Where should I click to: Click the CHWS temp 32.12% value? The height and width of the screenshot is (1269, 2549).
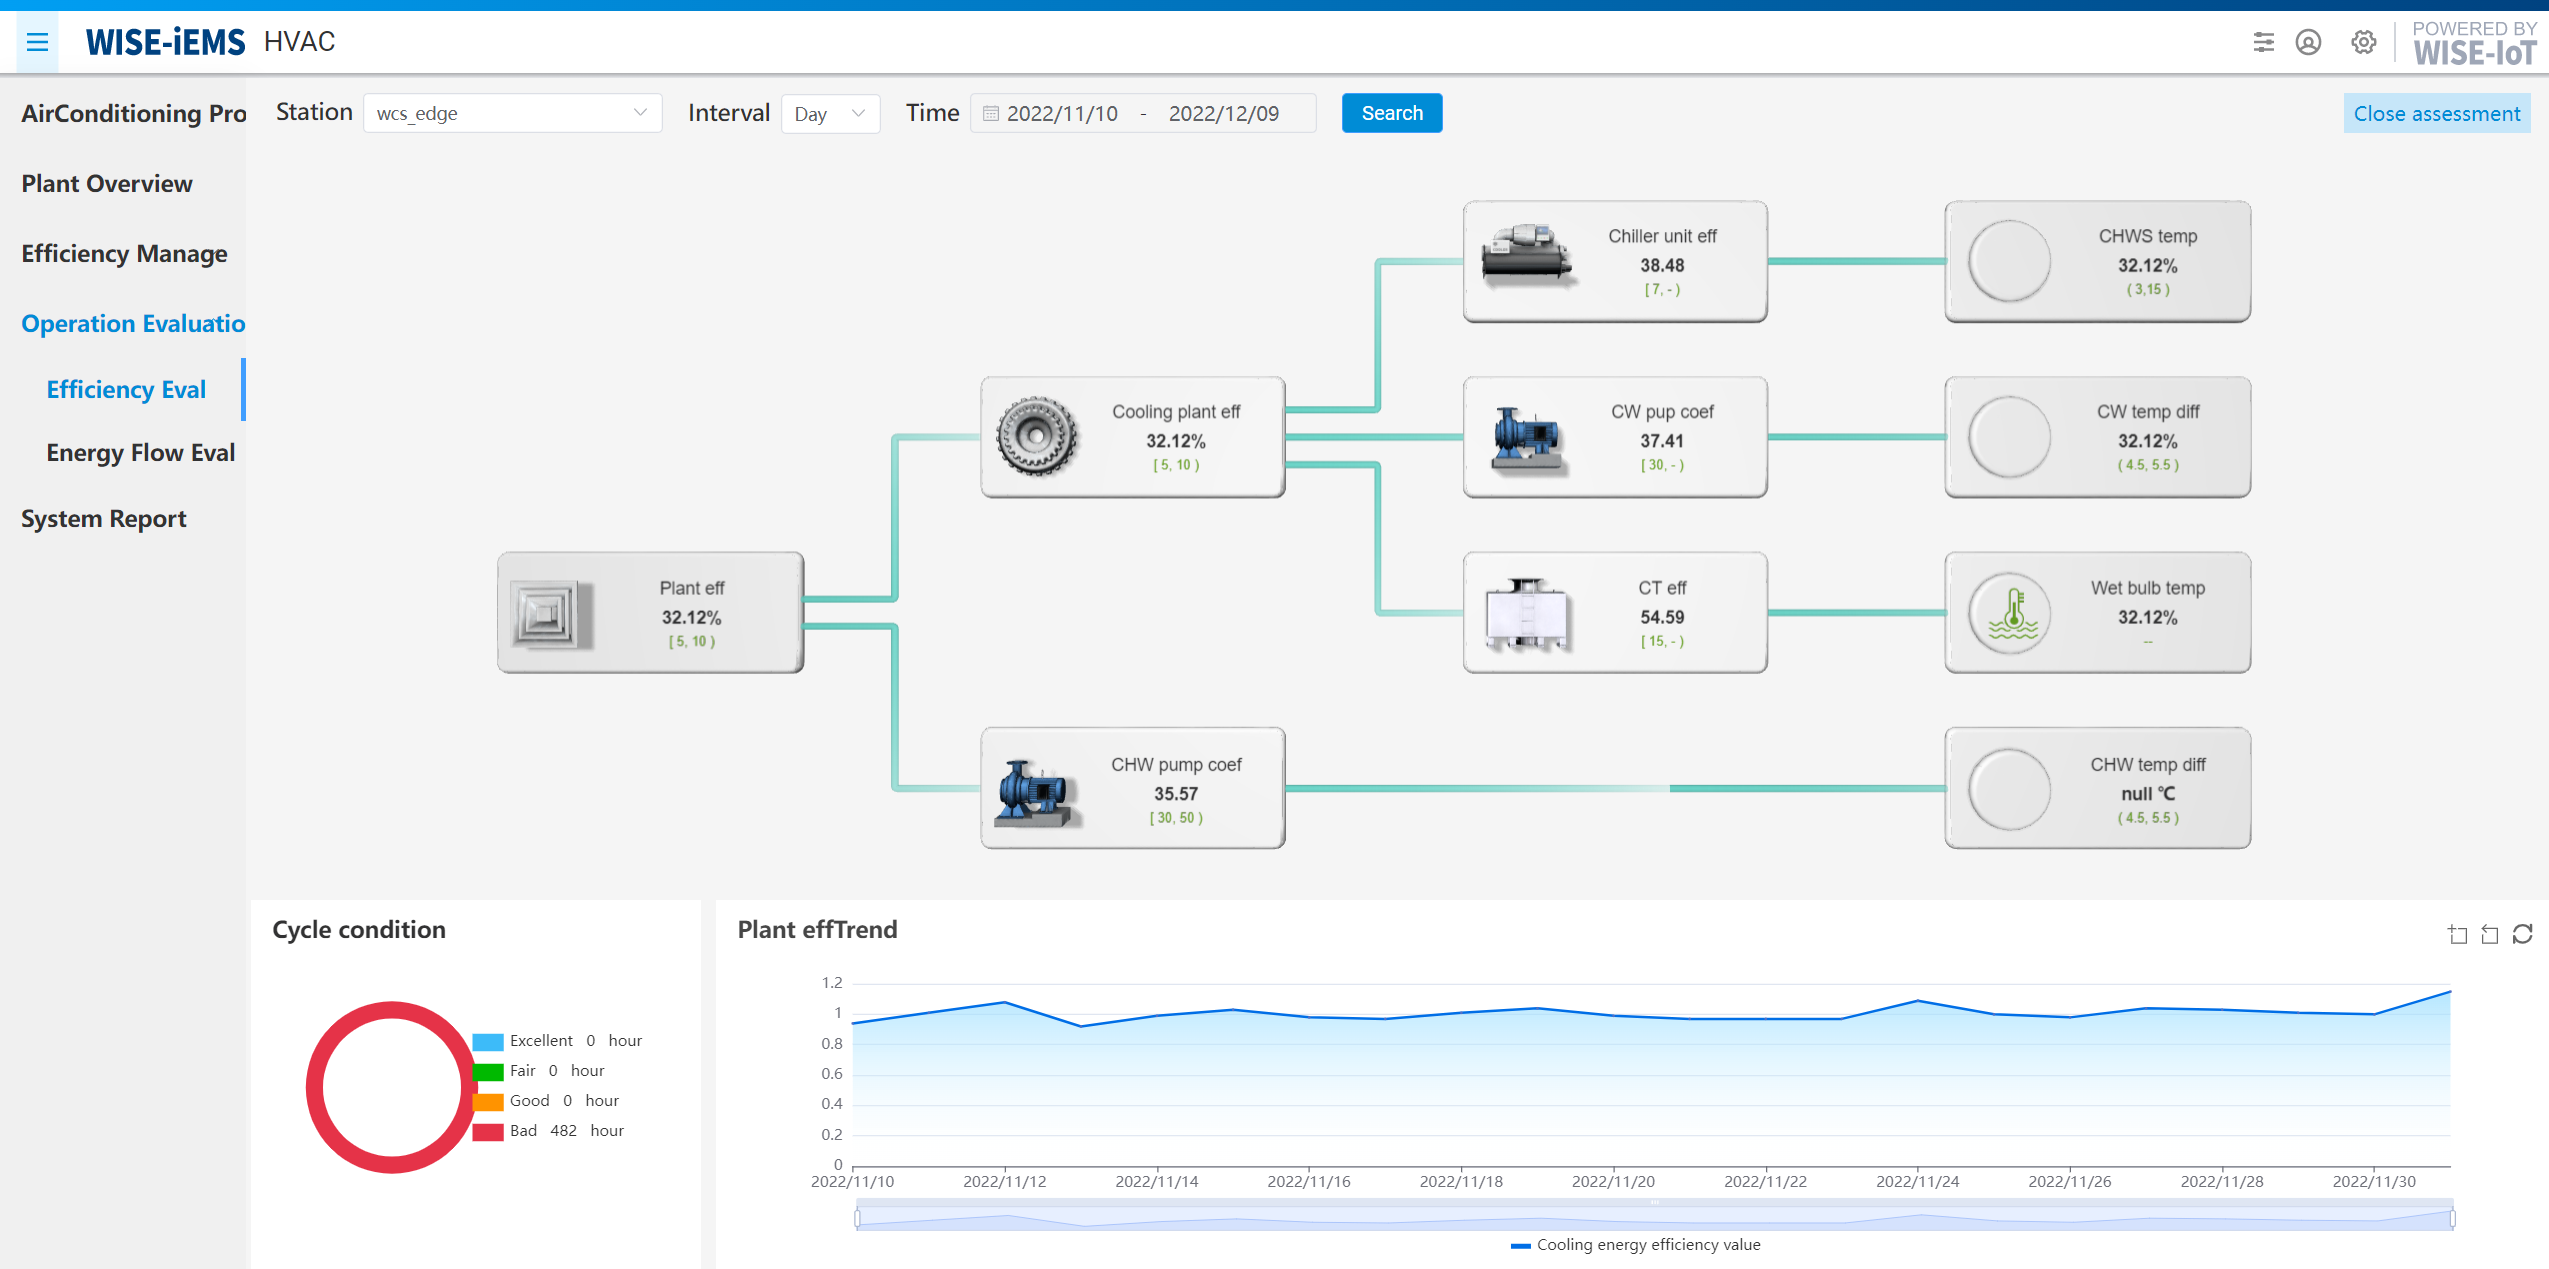(2147, 266)
